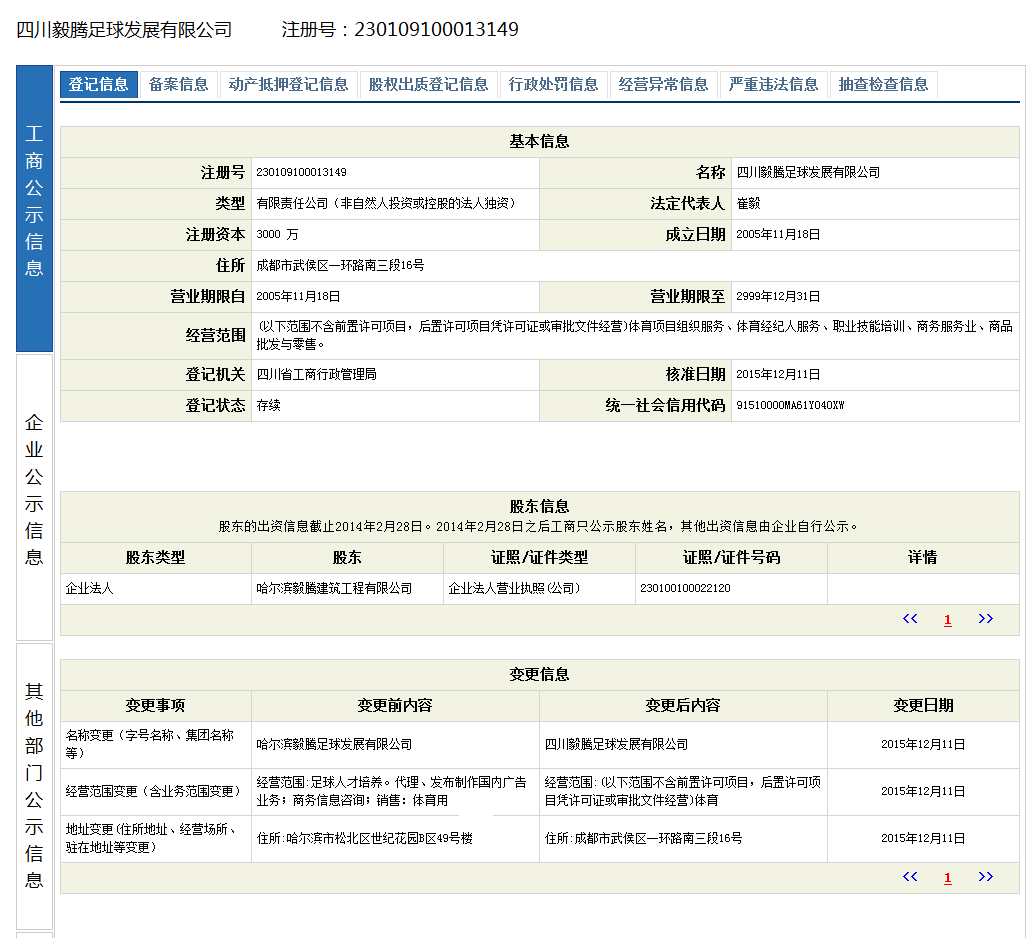Screen dimensions: 1034x938
Task: Click certificate number 230100100022120
Action: [x=685, y=588]
